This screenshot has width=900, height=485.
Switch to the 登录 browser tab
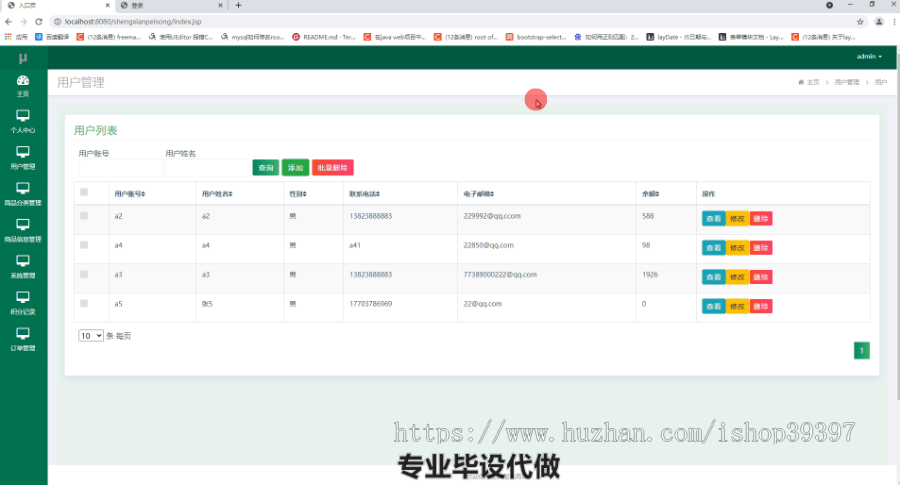170,5
